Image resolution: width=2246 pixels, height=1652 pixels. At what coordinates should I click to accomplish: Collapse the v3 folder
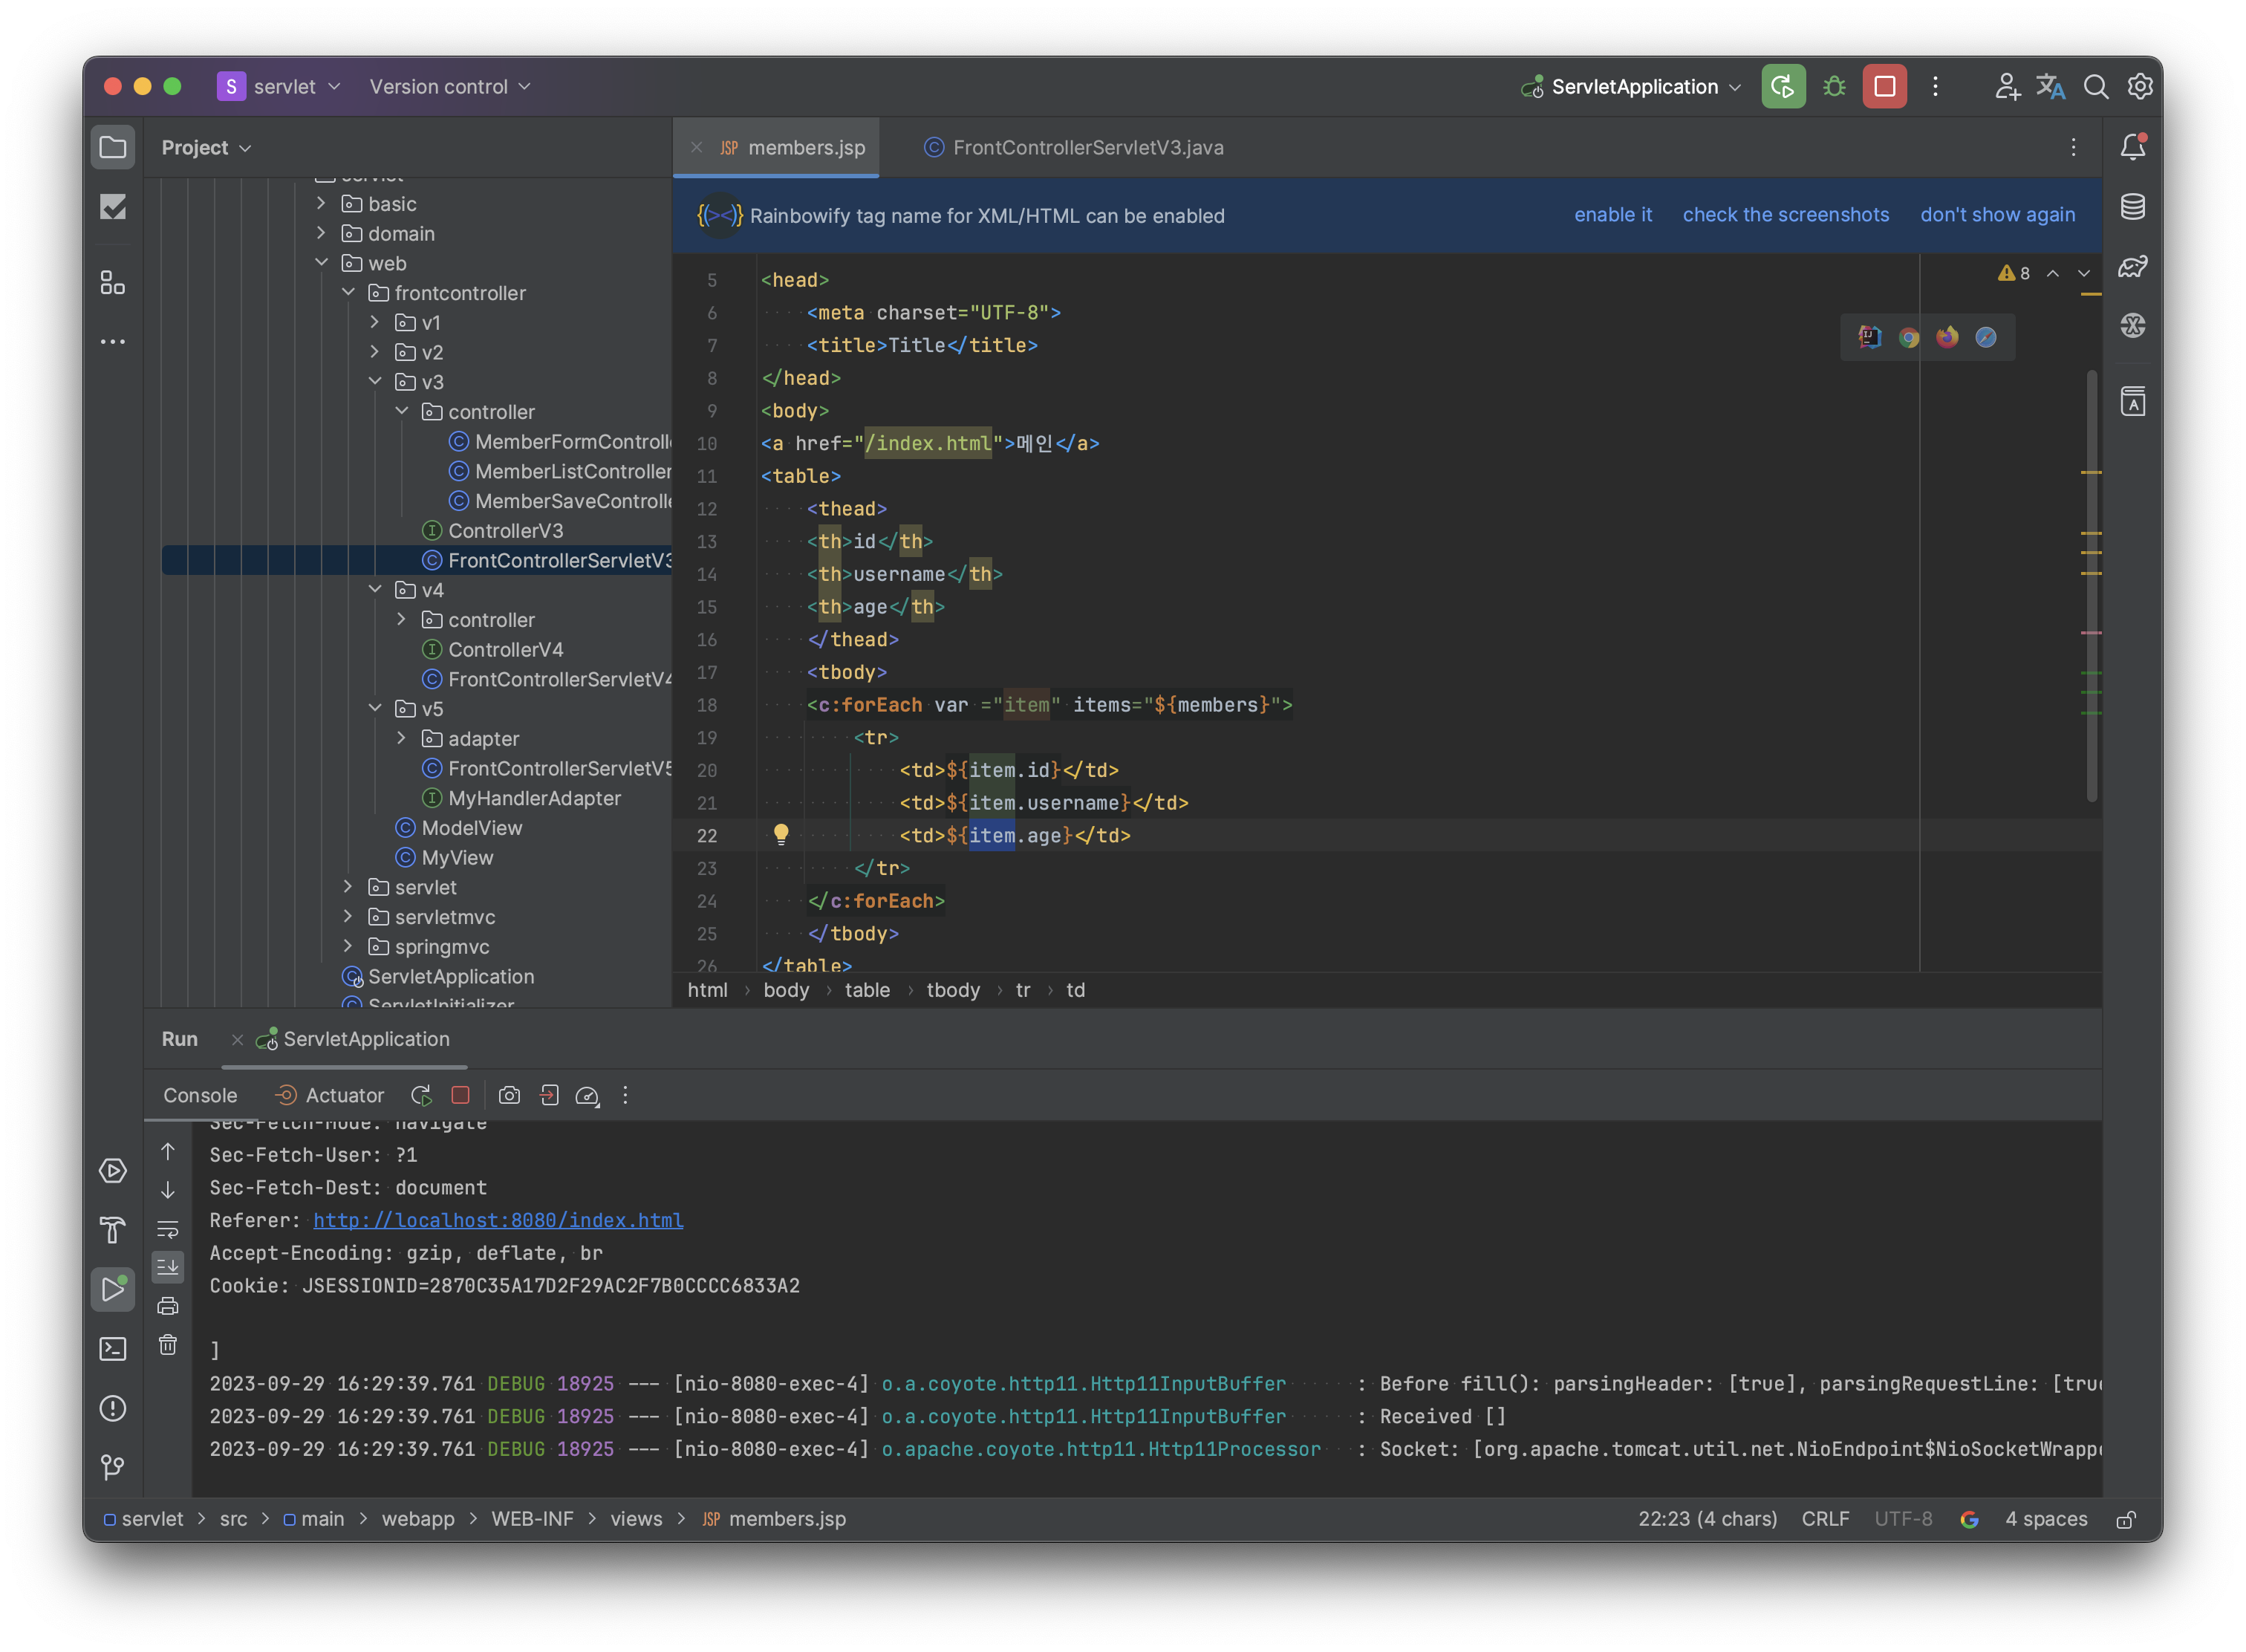[375, 381]
